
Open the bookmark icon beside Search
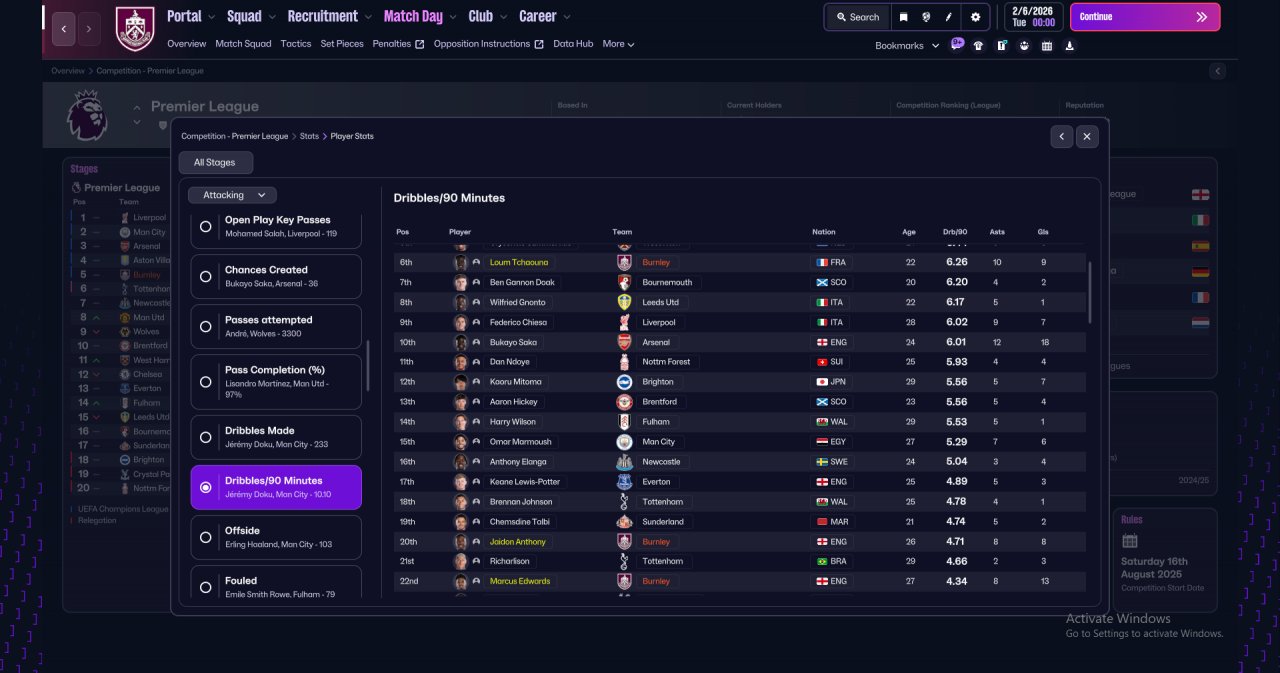(903, 17)
